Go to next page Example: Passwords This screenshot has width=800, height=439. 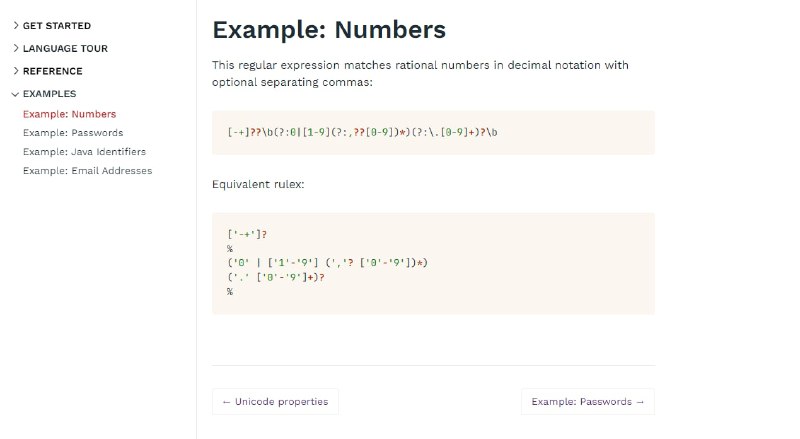(588, 402)
